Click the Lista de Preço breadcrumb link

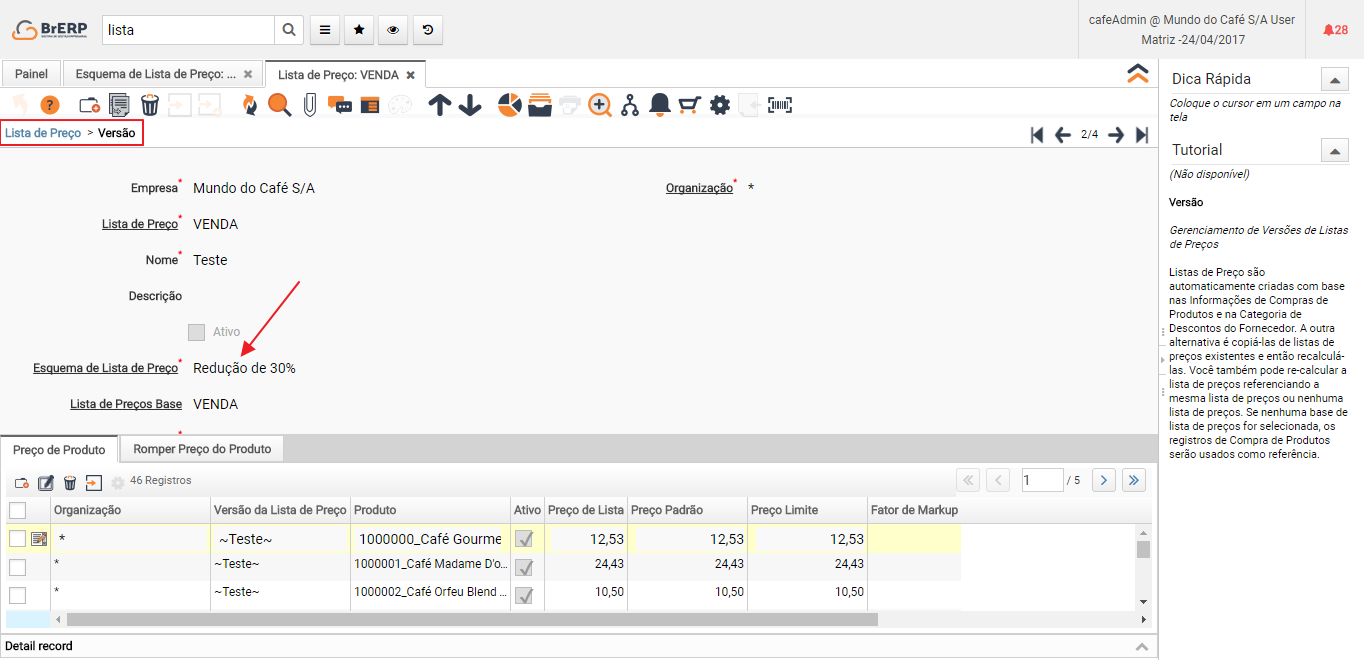pos(43,133)
